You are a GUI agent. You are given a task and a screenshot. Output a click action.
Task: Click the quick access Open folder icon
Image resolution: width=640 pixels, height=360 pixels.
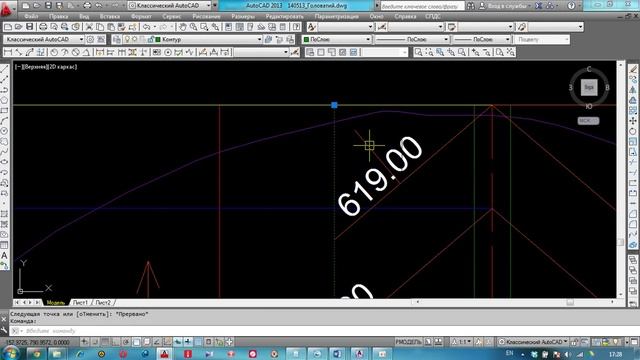tap(36, 6)
